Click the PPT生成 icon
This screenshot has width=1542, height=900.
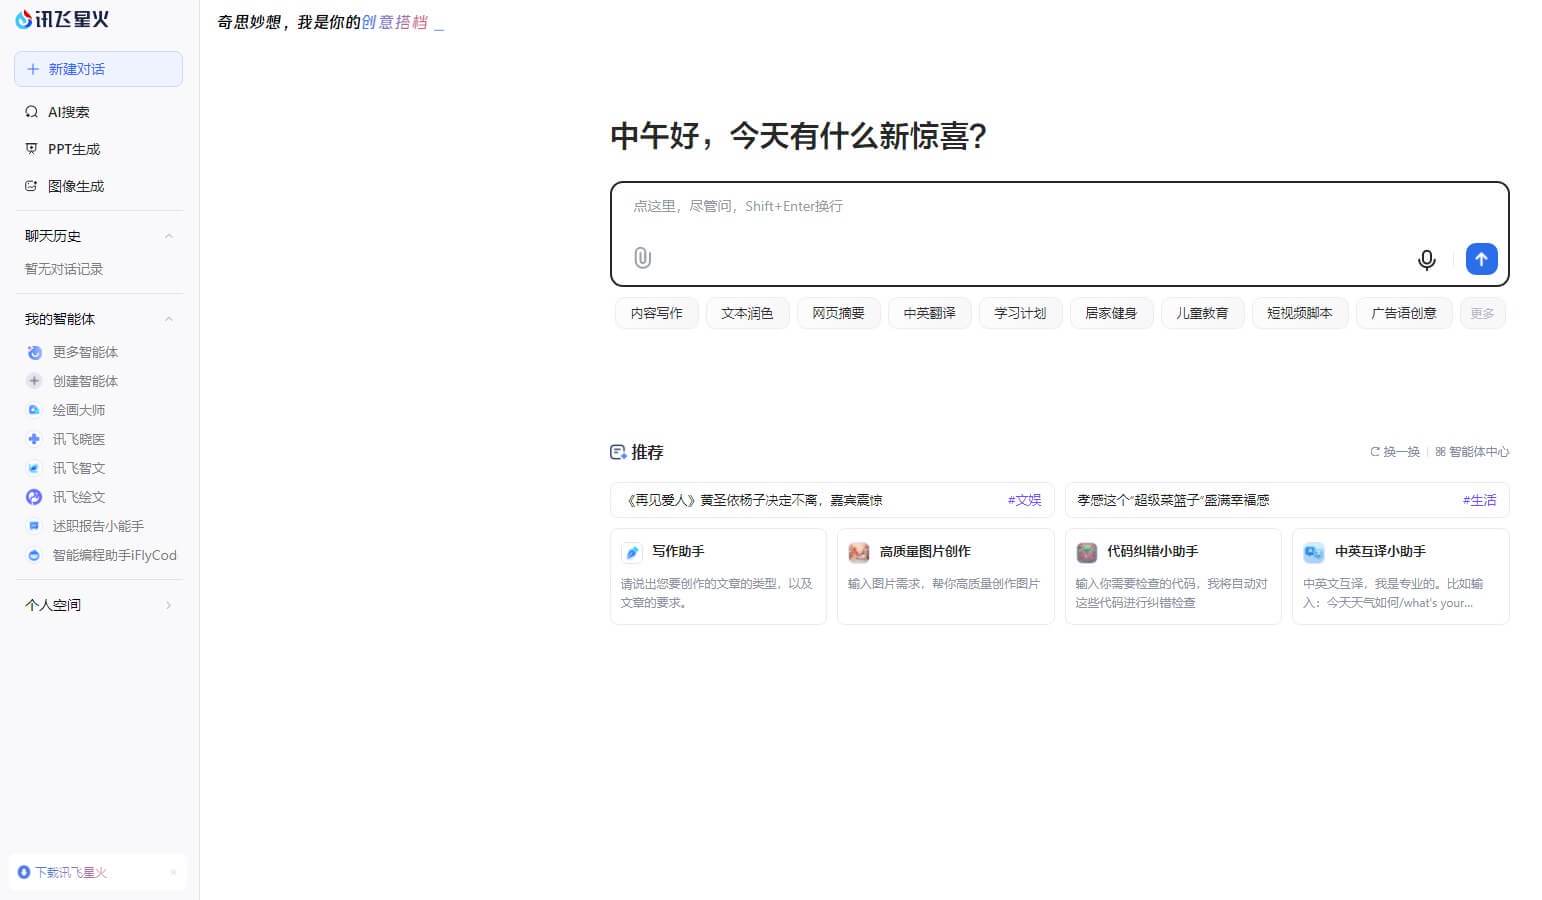click(x=32, y=149)
